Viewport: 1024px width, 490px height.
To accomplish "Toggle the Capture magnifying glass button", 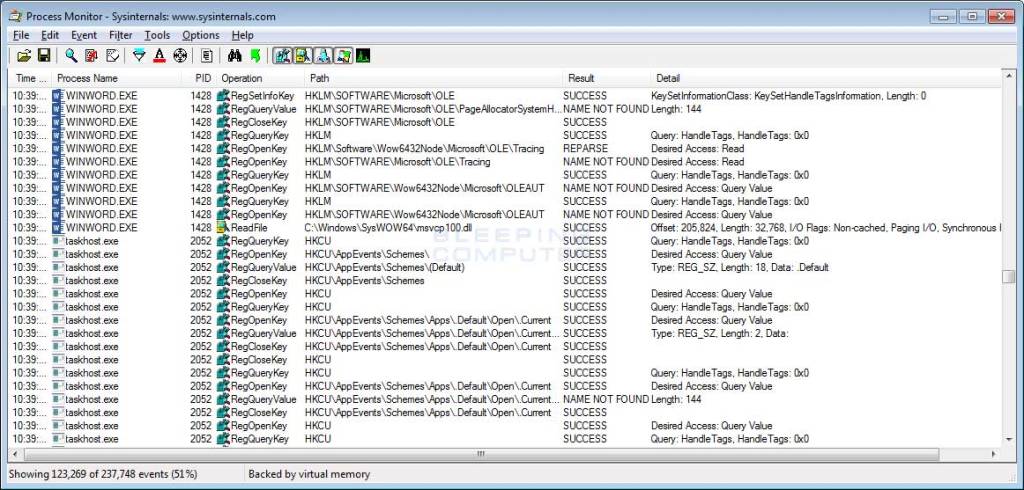I will click(x=71, y=55).
